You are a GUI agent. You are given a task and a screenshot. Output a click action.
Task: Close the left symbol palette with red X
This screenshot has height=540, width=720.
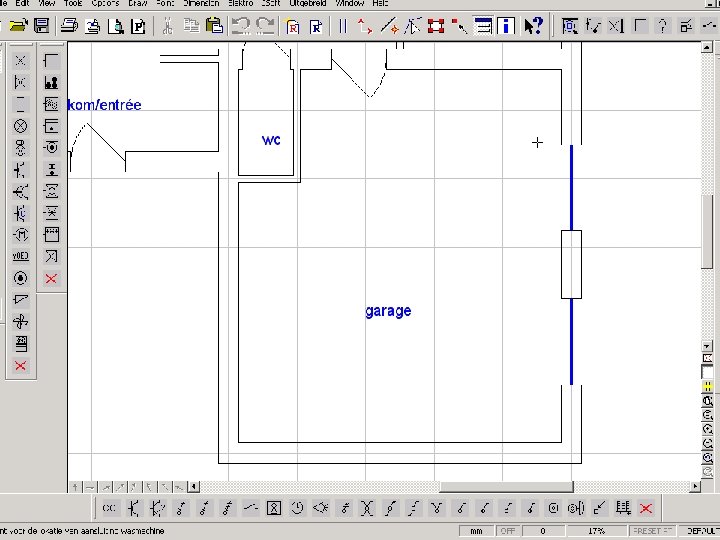tap(20, 366)
